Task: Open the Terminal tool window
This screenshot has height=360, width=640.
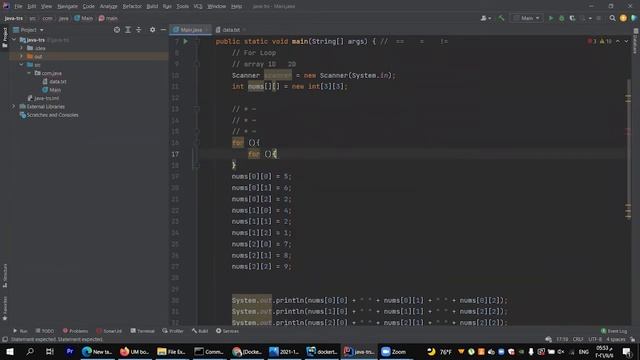Action: (142, 331)
